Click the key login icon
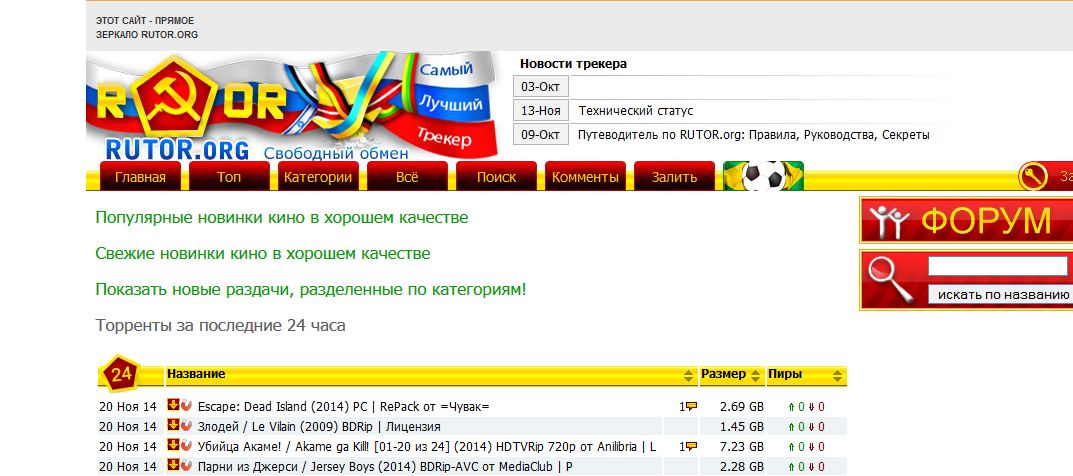The image size is (1073, 476). tap(1033, 176)
